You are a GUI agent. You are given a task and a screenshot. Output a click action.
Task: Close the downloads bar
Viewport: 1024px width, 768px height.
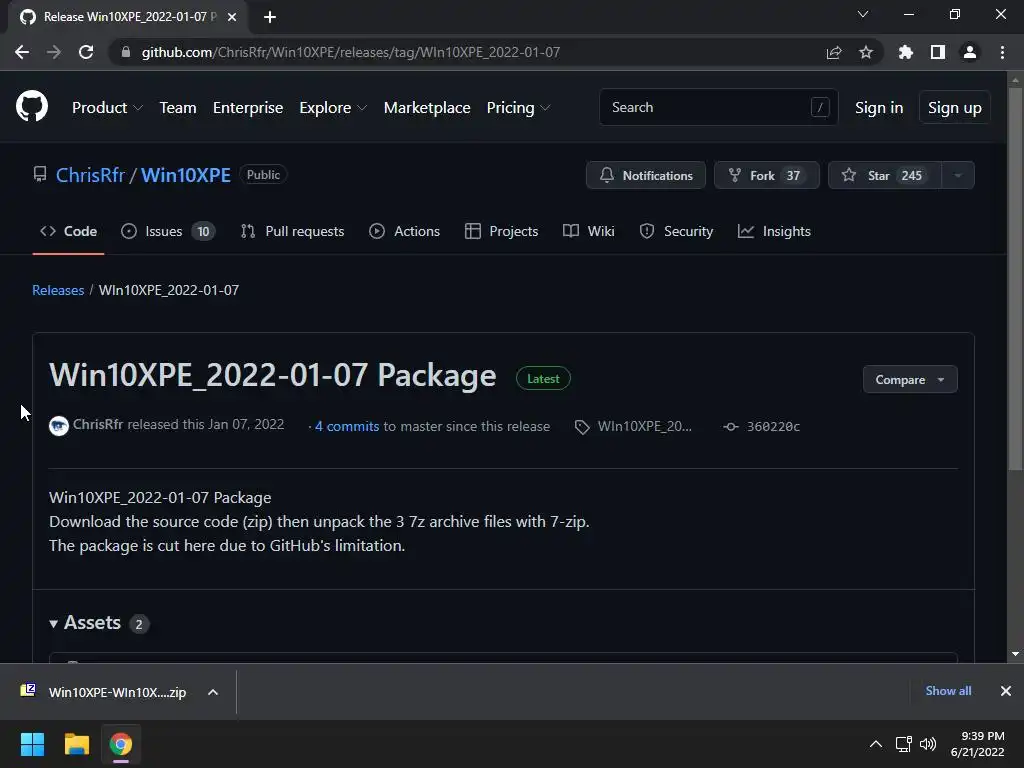(1006, 691)
